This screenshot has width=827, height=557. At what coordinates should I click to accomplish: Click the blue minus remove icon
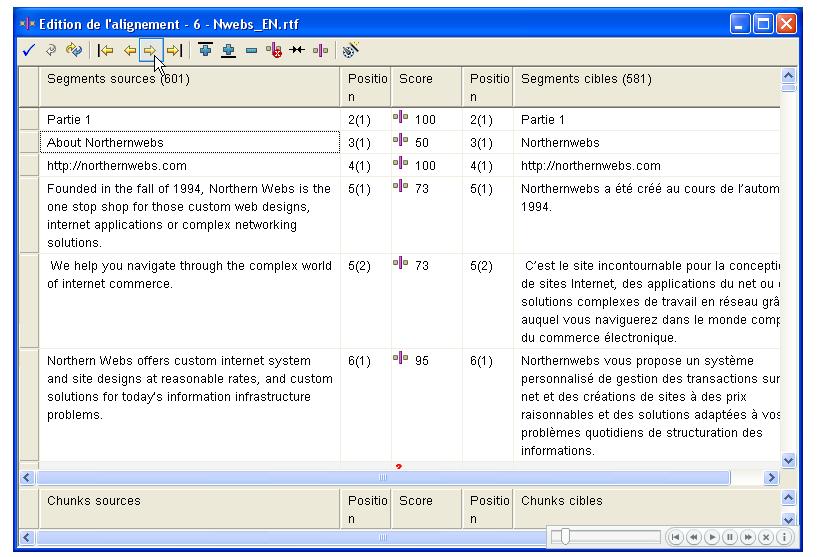tap(251, 50)
